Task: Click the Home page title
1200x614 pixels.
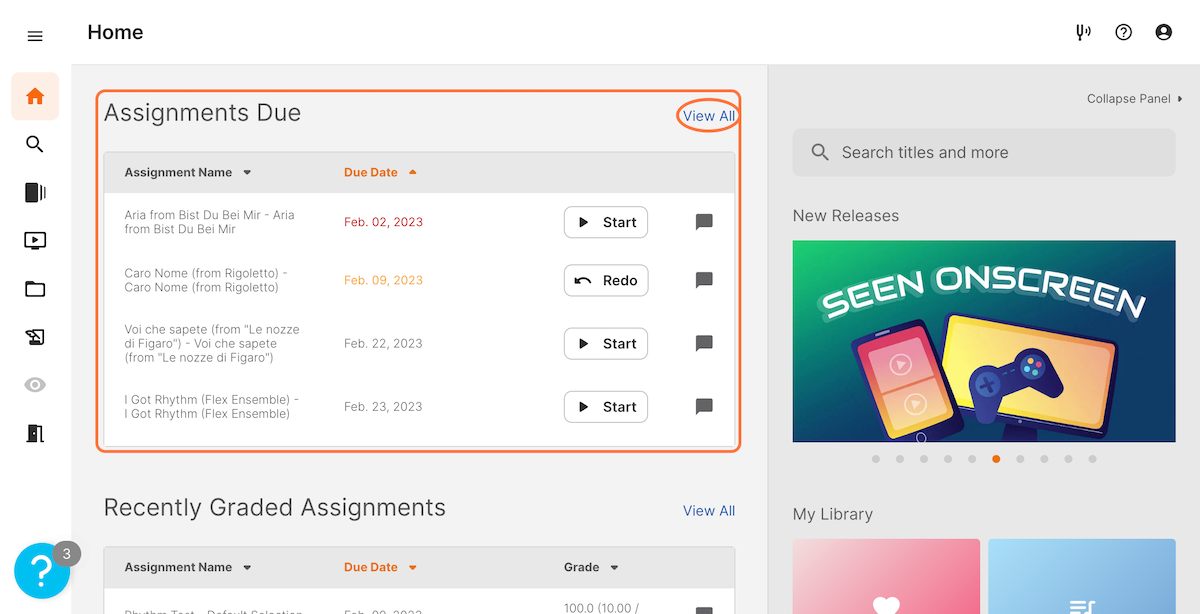Action: tap(115, 32)
